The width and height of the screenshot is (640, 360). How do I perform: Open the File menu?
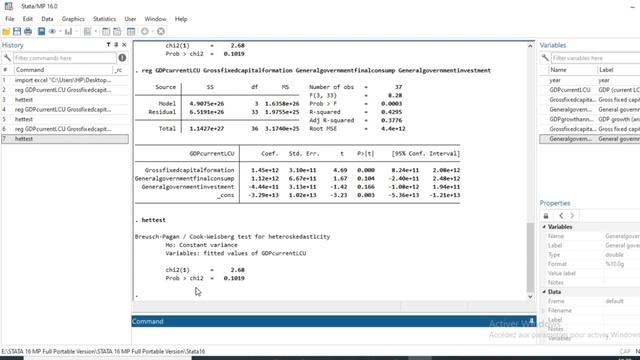9,19
